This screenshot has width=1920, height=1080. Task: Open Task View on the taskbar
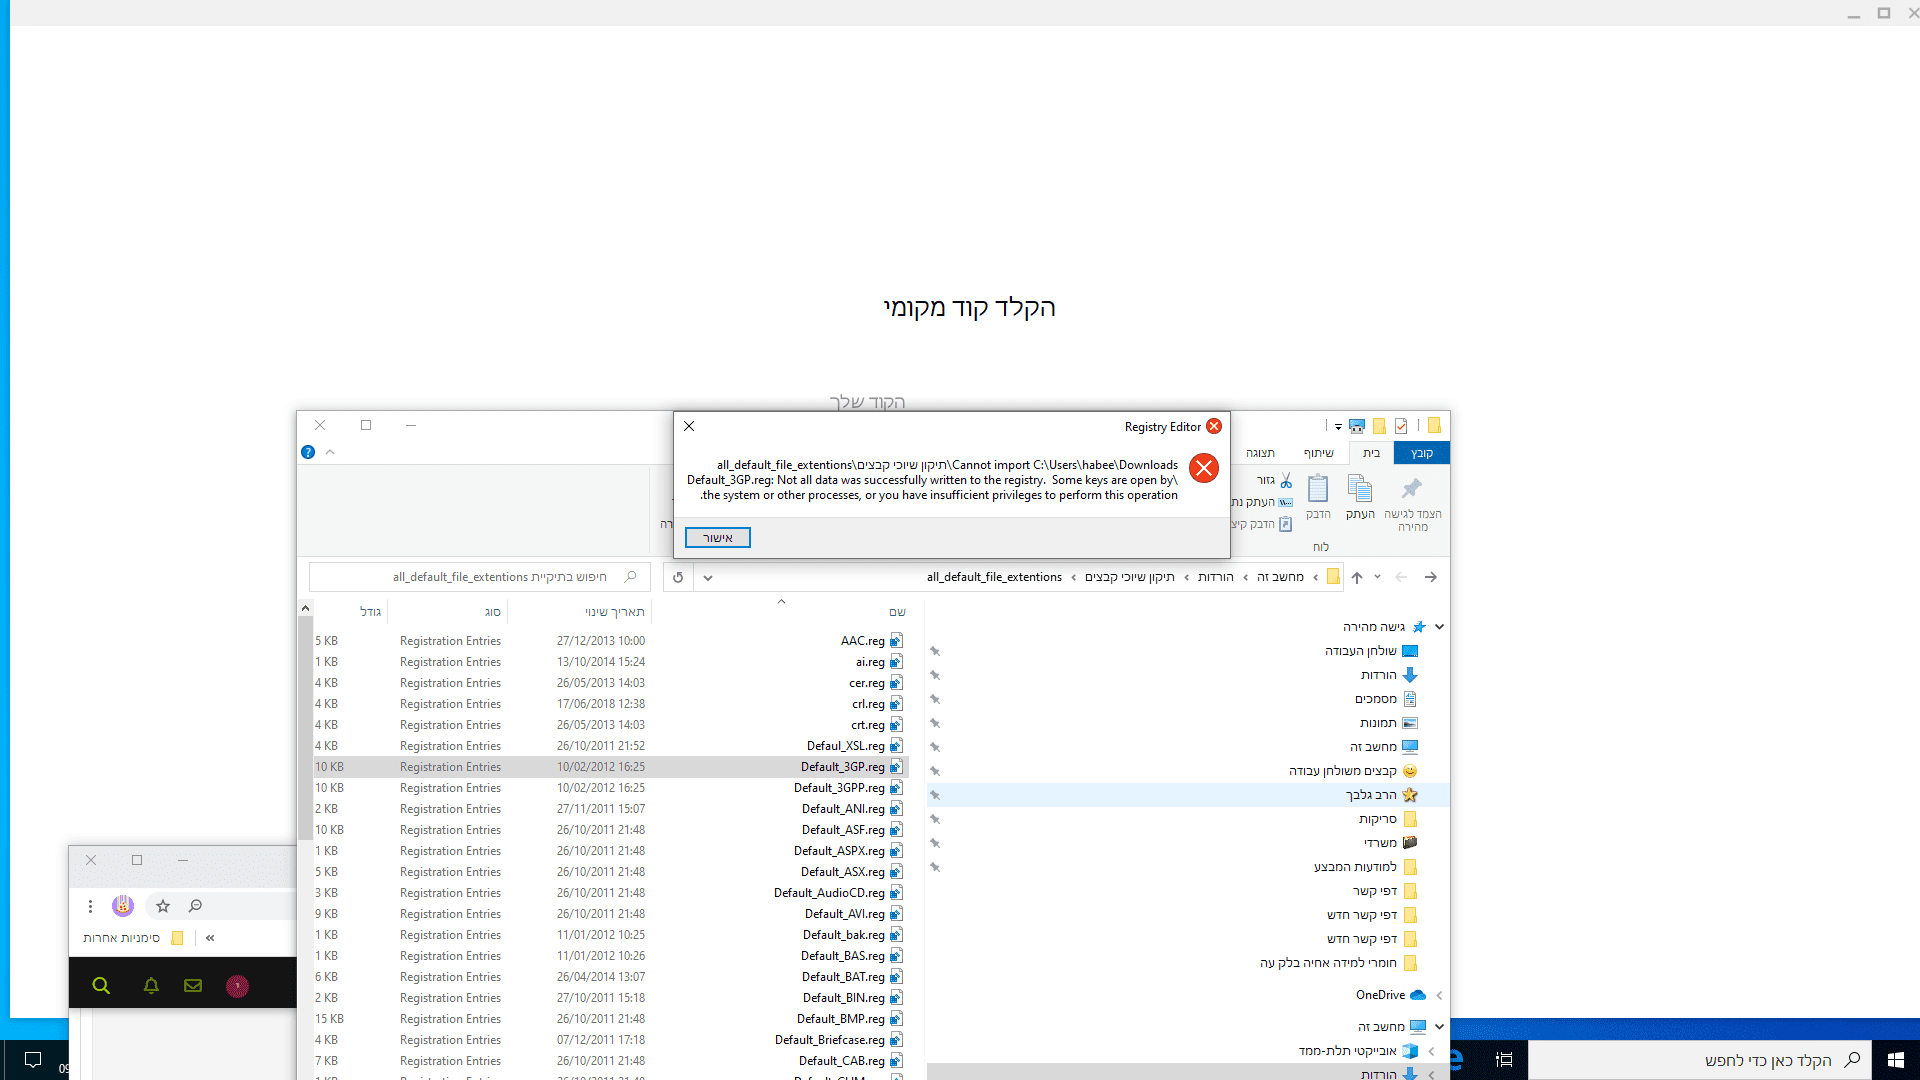pyautogui.click(x=1504, y=1060)
